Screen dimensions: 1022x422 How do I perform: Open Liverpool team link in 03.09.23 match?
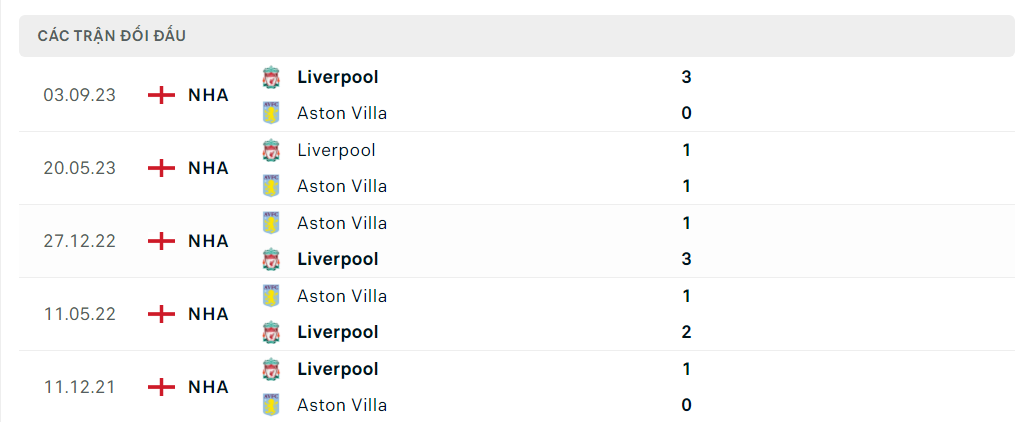point(337,77)
